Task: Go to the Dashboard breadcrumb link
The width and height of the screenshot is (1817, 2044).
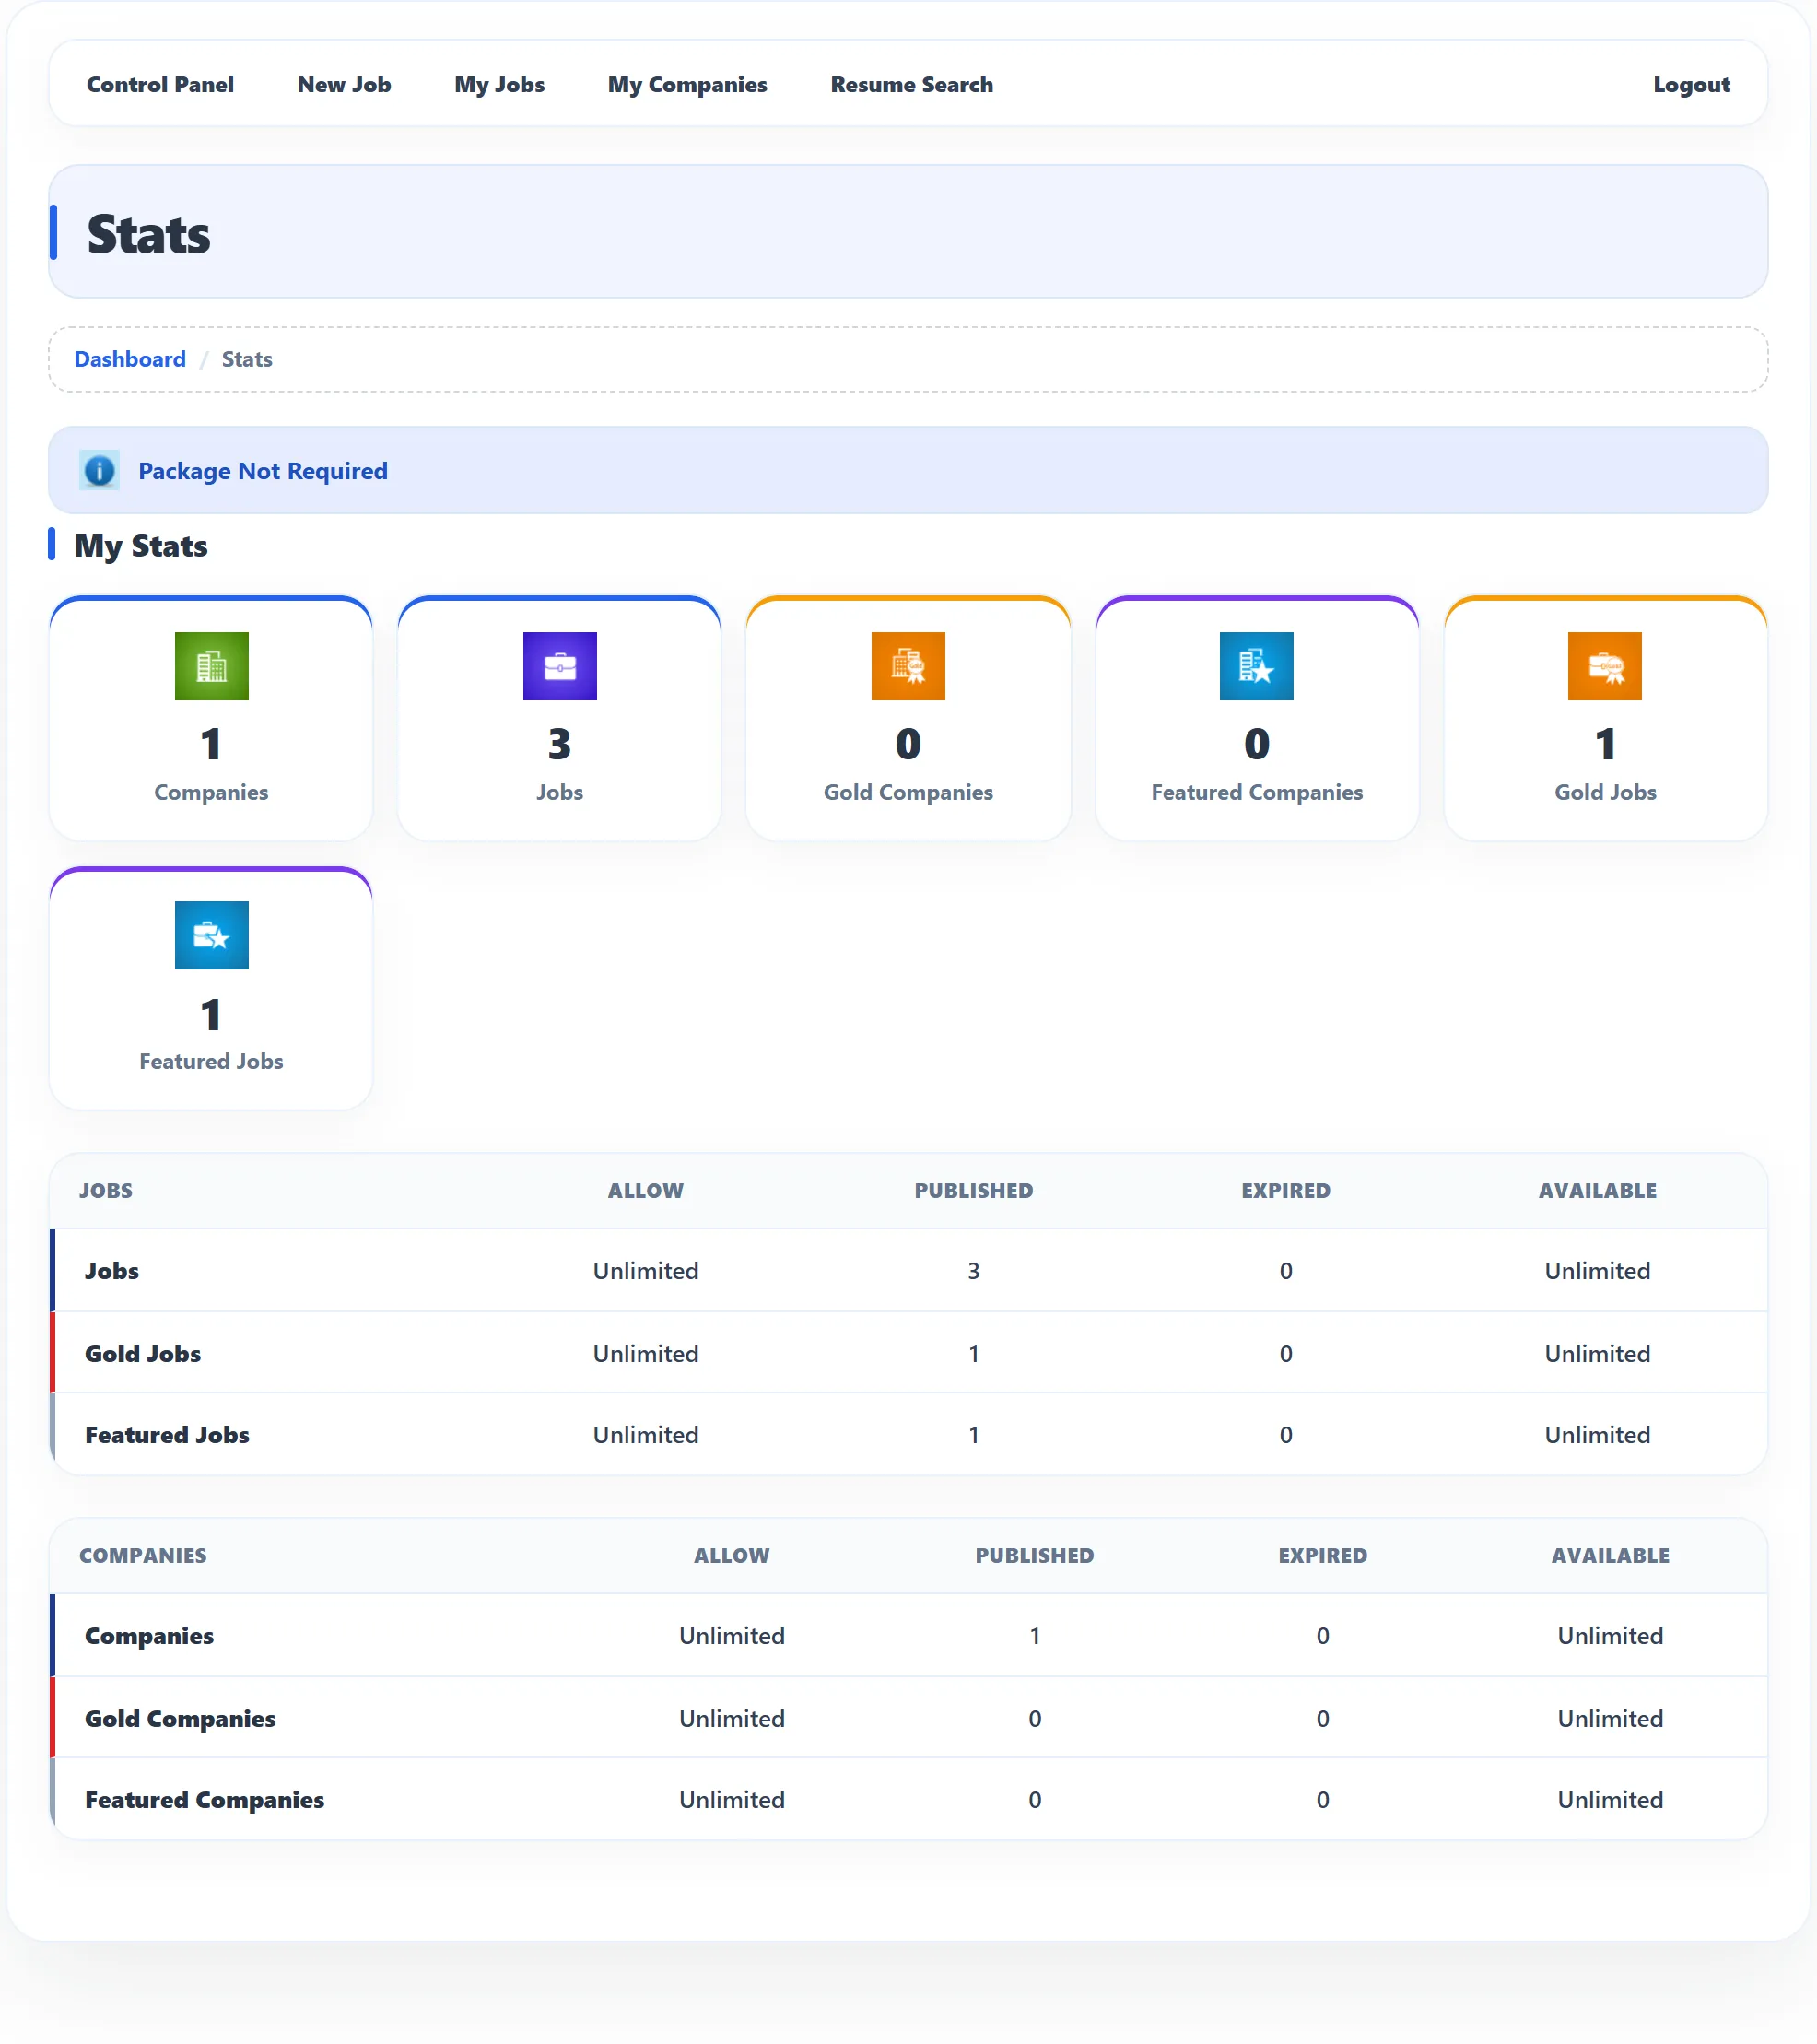Action: 130,359
